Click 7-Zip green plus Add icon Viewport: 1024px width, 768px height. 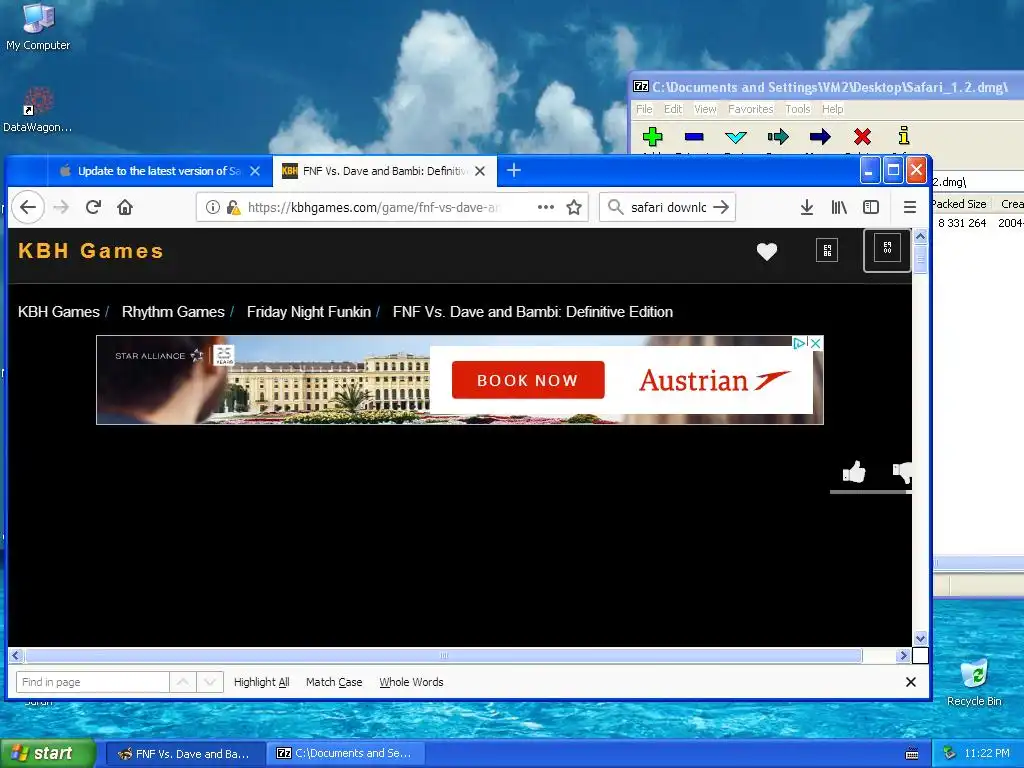click(652, 136)
